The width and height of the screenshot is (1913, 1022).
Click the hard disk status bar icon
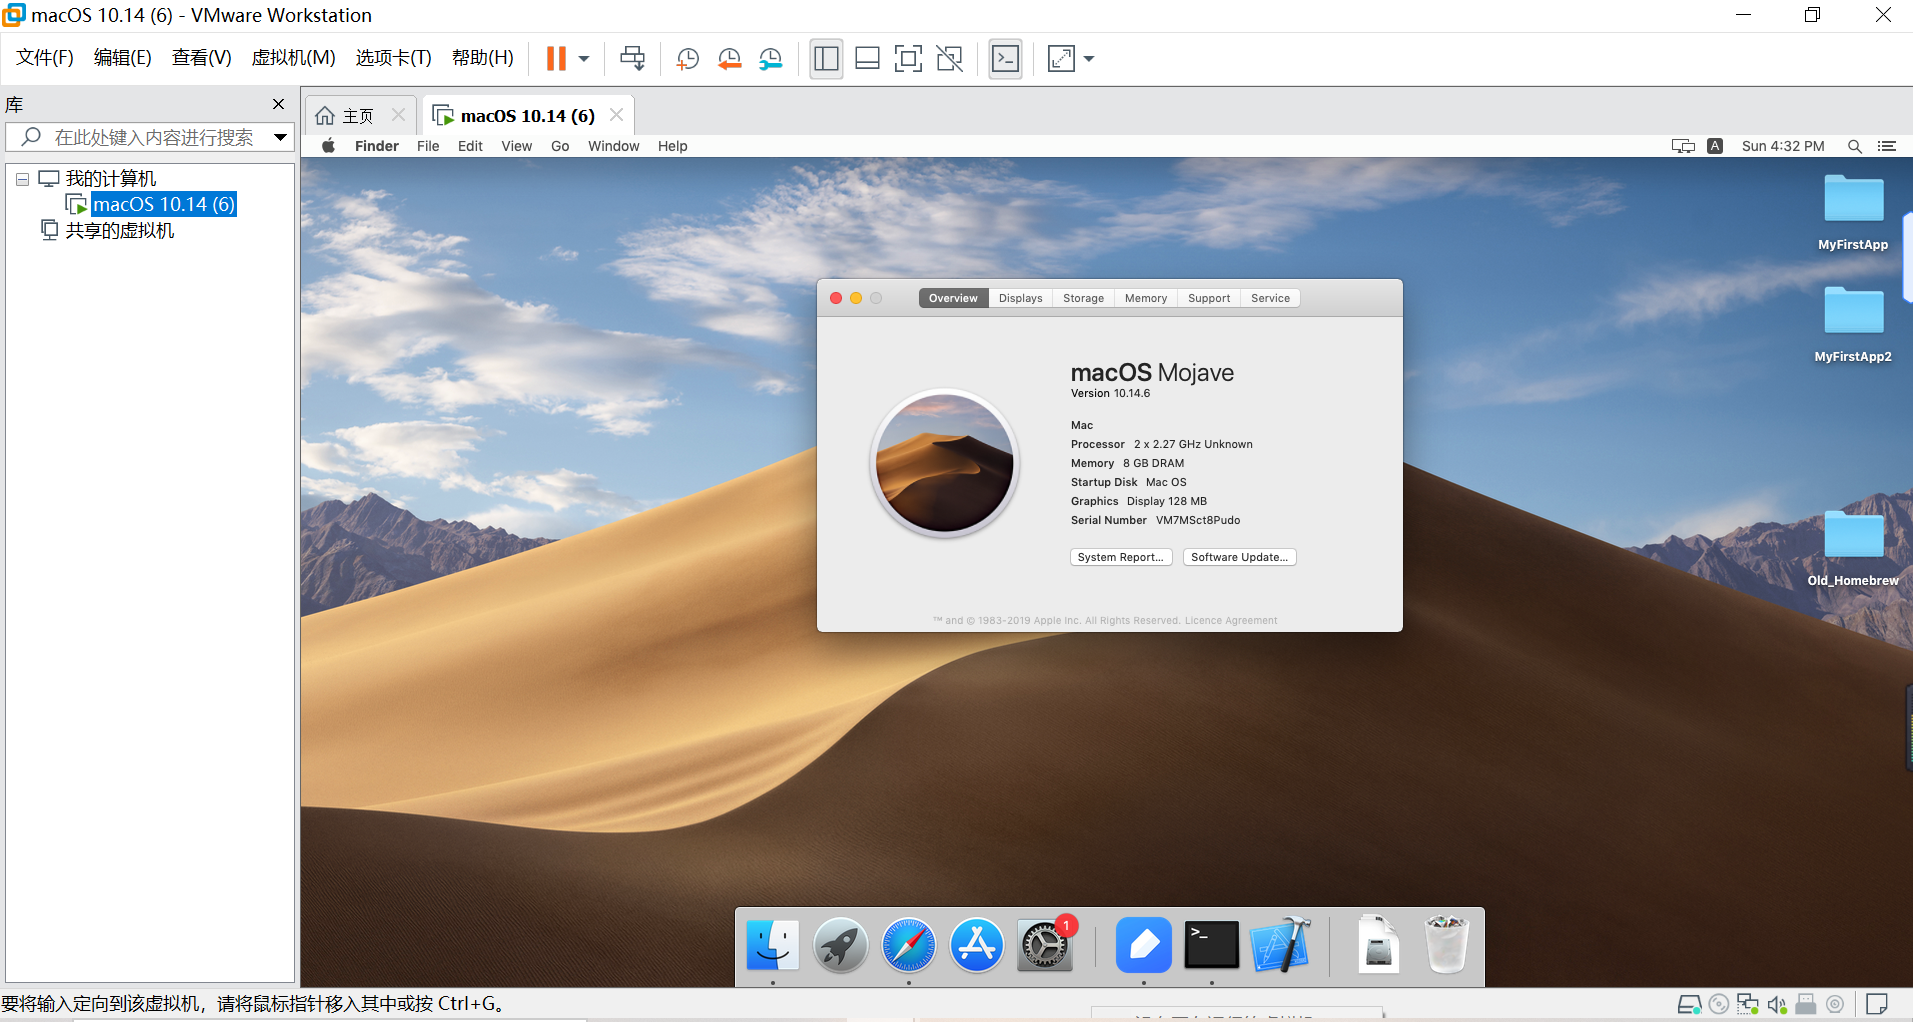[x=1690, y=1004]
